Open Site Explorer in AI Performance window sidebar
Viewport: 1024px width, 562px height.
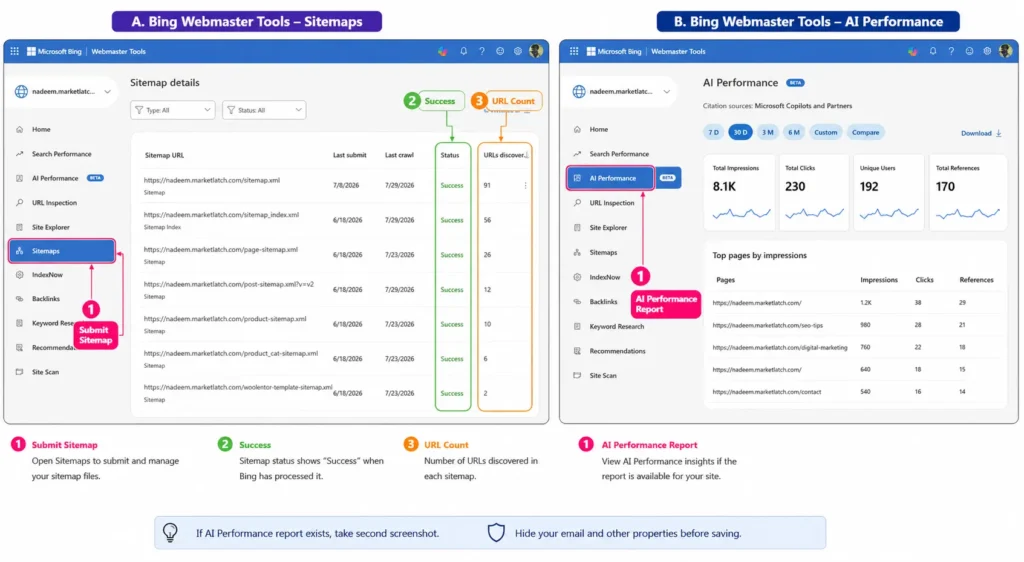608,228
